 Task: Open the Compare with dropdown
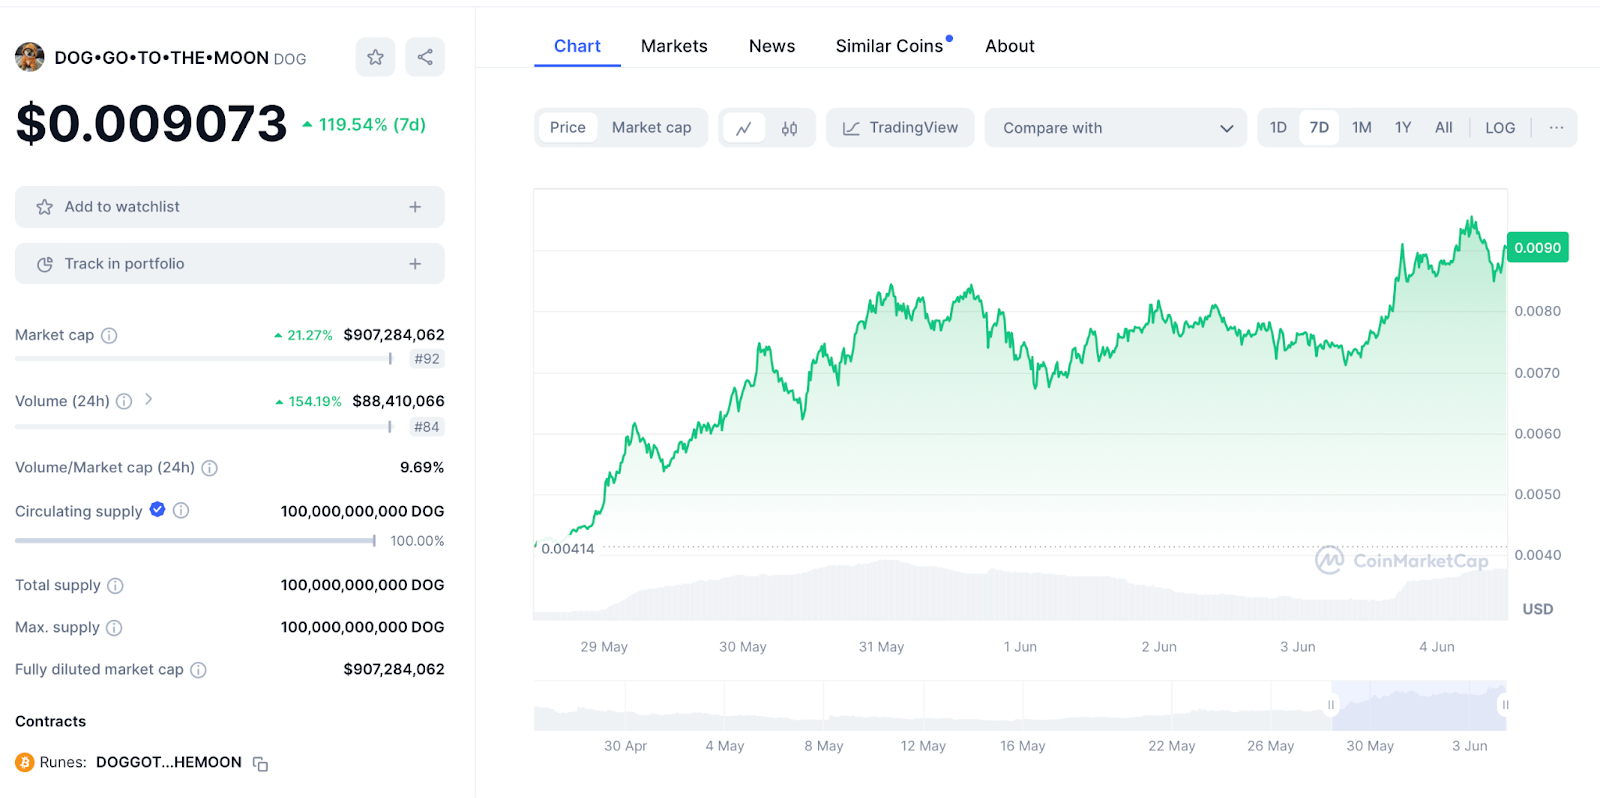point(1116,128)
